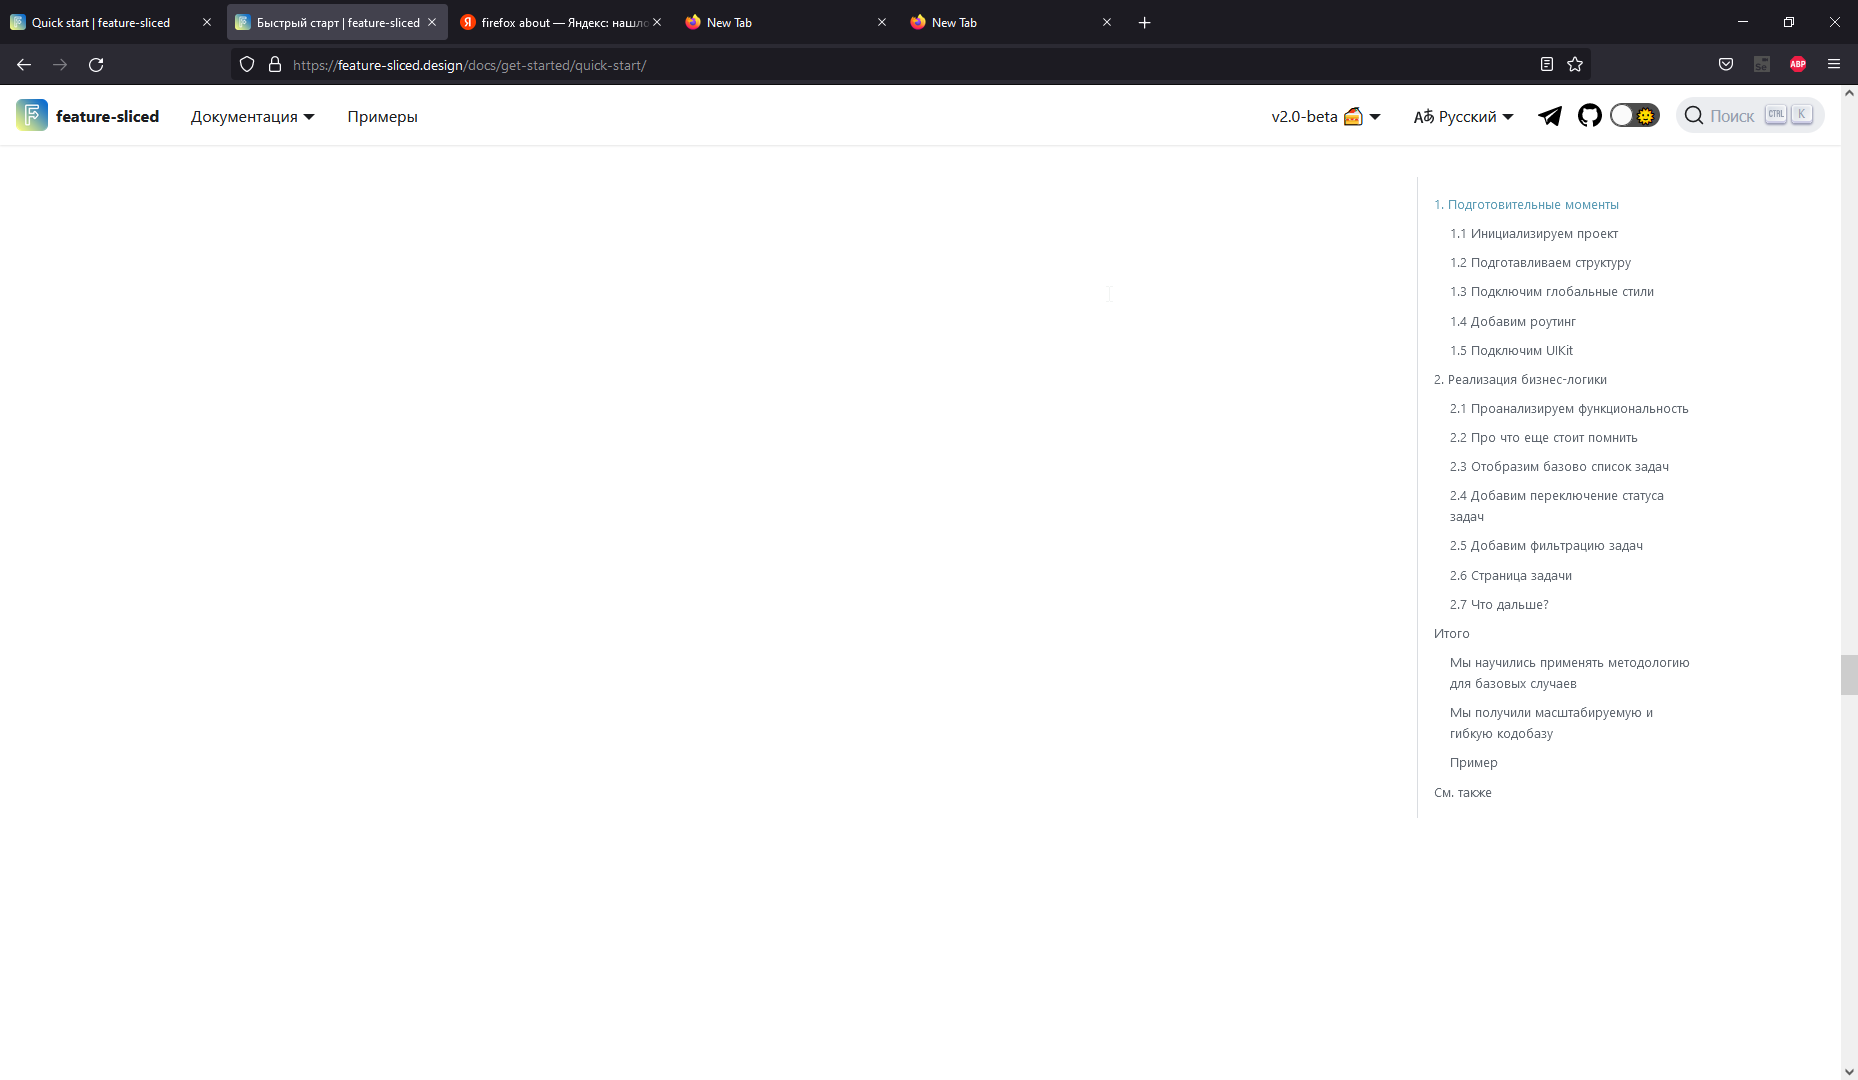The height and width of the screenshot is (1080, 1858).
Task: Jump to '2.7 Что дальше?'
Action: [x=1499, y=605]
